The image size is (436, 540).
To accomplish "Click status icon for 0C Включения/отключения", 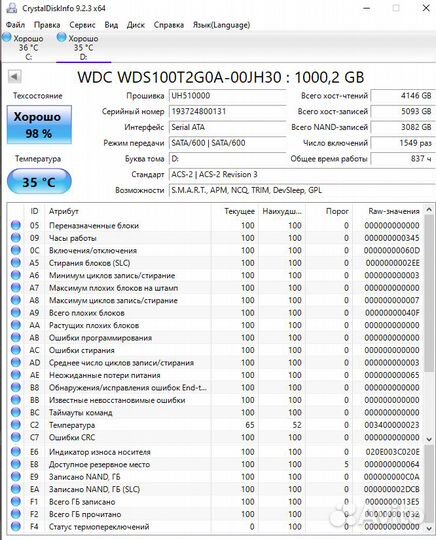I will click(x=15, y=250).
